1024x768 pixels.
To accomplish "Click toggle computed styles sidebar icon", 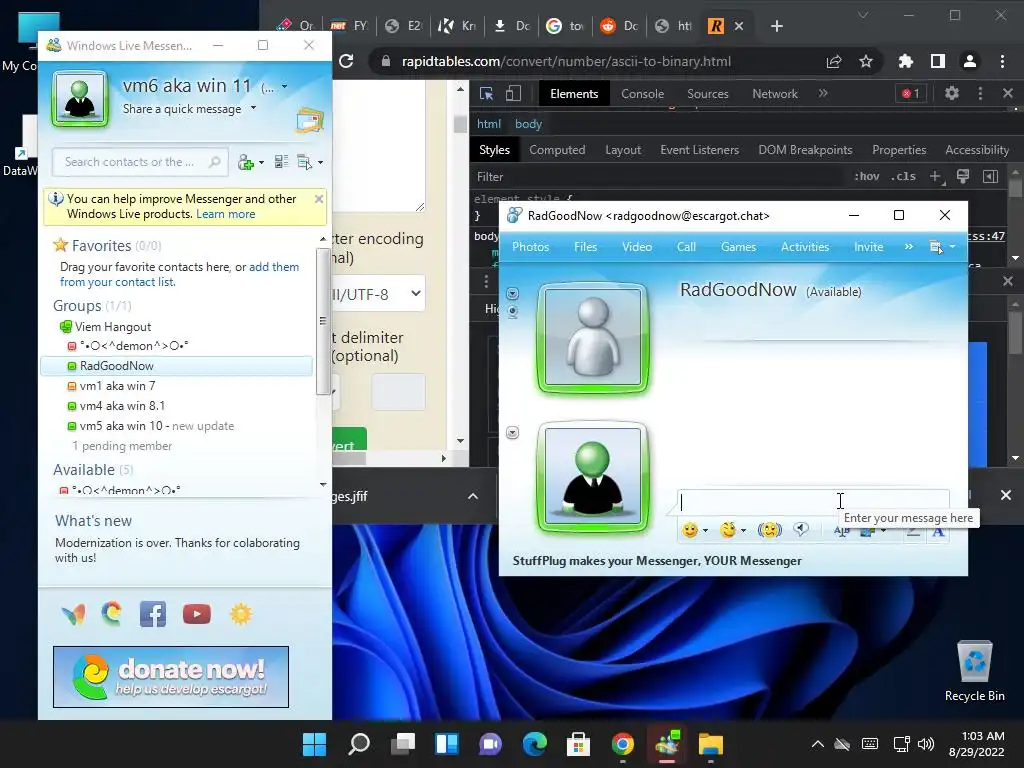I will (991, 176).
